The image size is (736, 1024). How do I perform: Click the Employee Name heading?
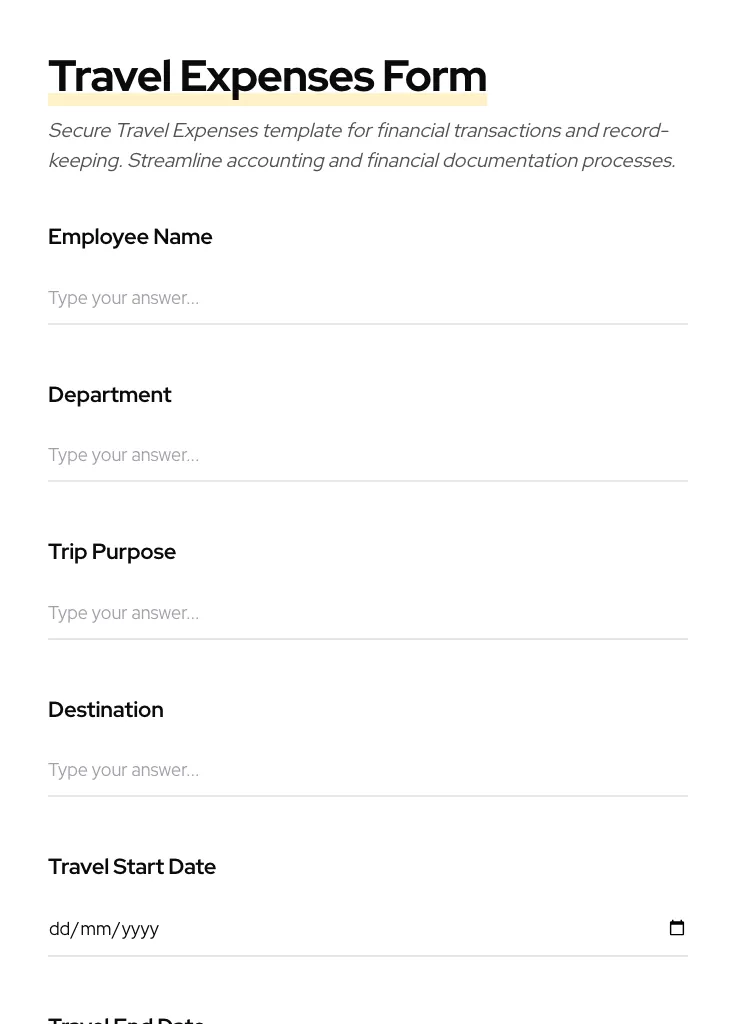pyautogui.click(x=130, y=237)
